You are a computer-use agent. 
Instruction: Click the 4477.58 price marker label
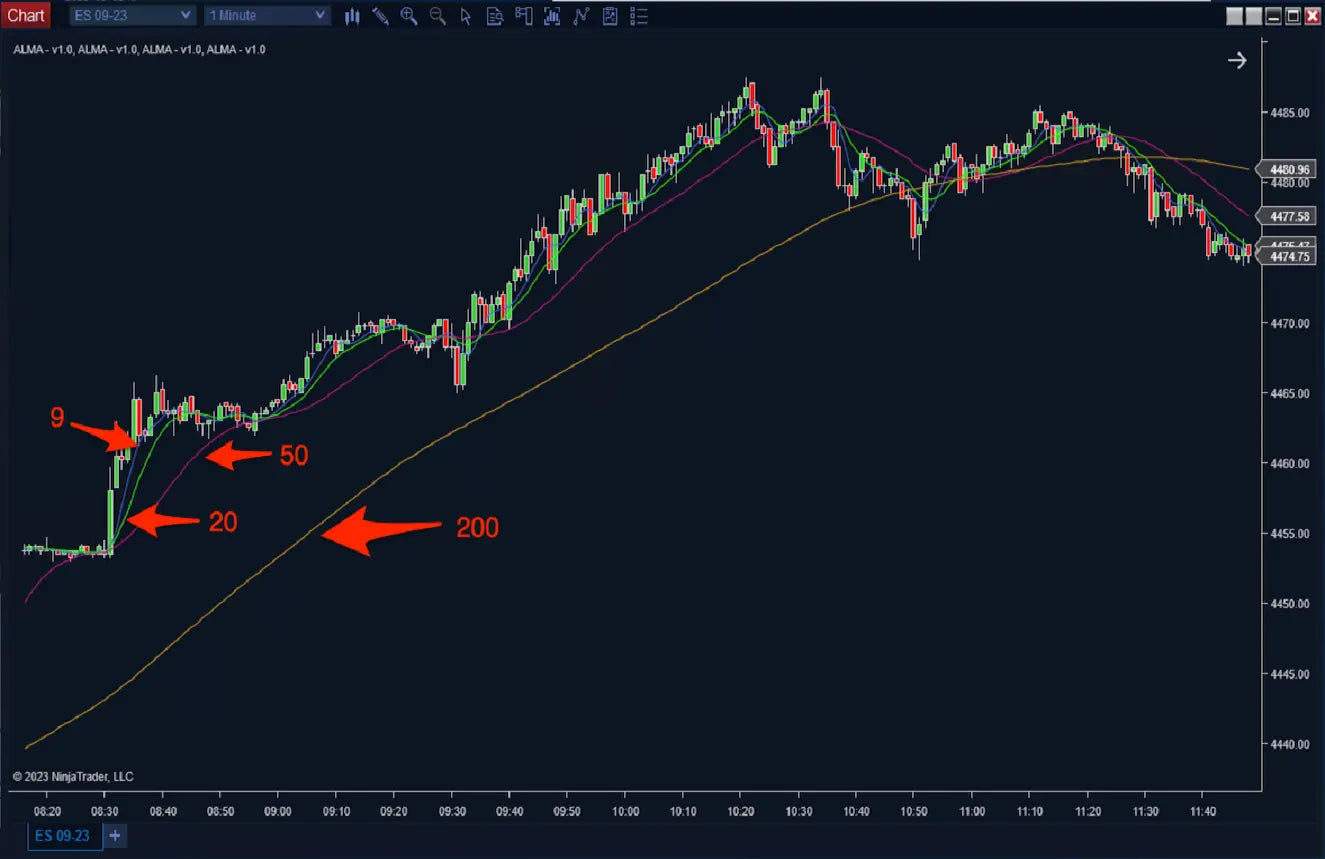(x=1290, y=216)
